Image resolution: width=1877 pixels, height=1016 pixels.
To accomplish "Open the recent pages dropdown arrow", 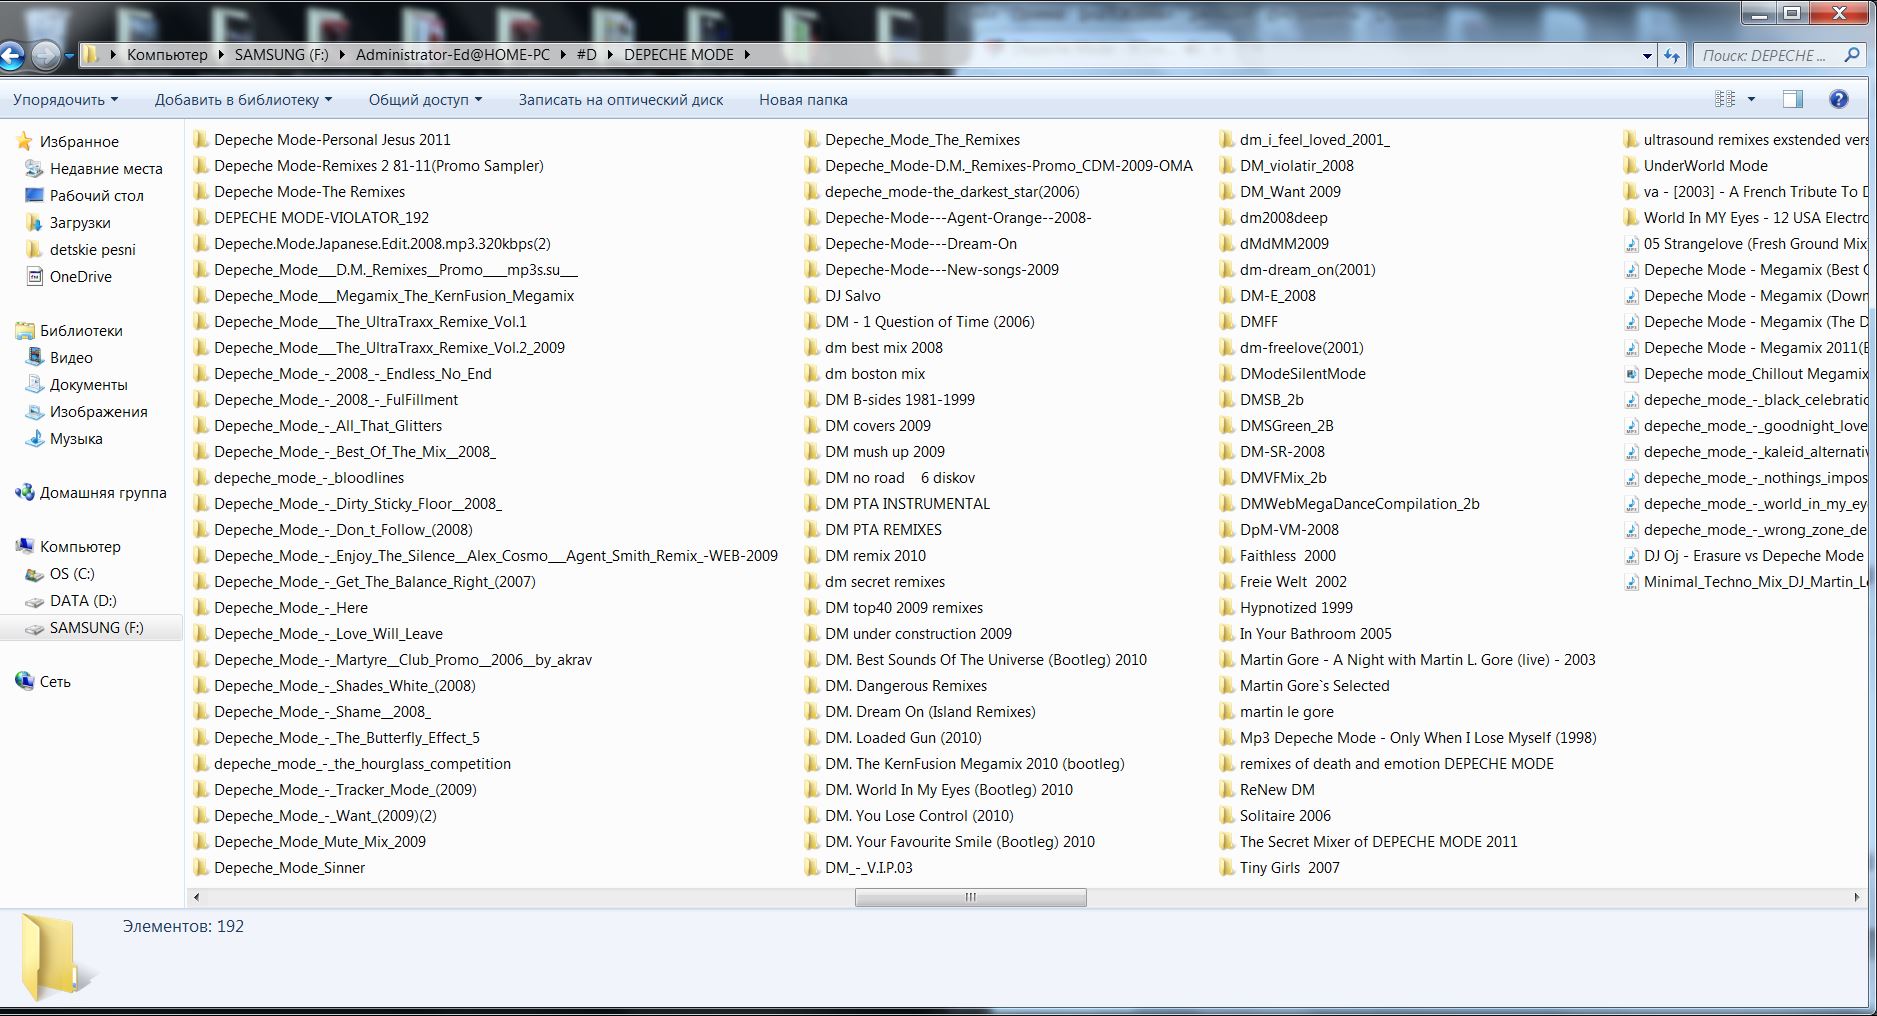I will 69,56.
